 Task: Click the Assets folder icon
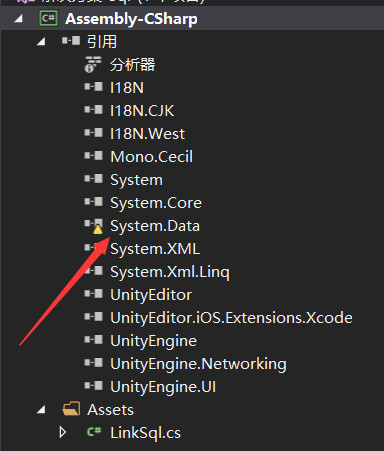pos(71,409)
